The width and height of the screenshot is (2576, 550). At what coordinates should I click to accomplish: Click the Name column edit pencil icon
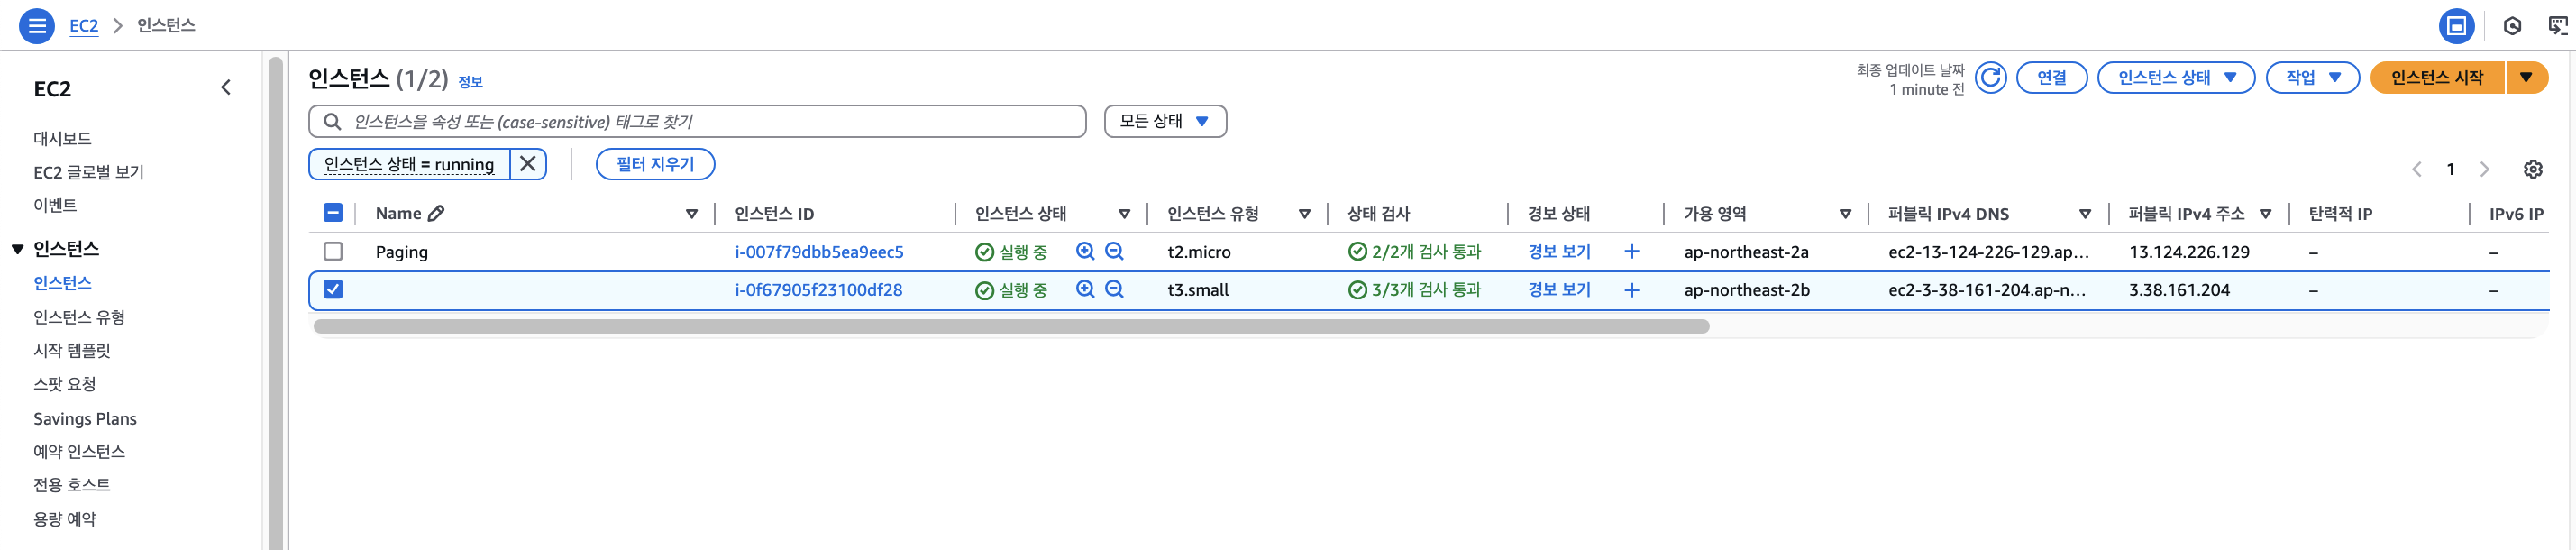[436, 213]
